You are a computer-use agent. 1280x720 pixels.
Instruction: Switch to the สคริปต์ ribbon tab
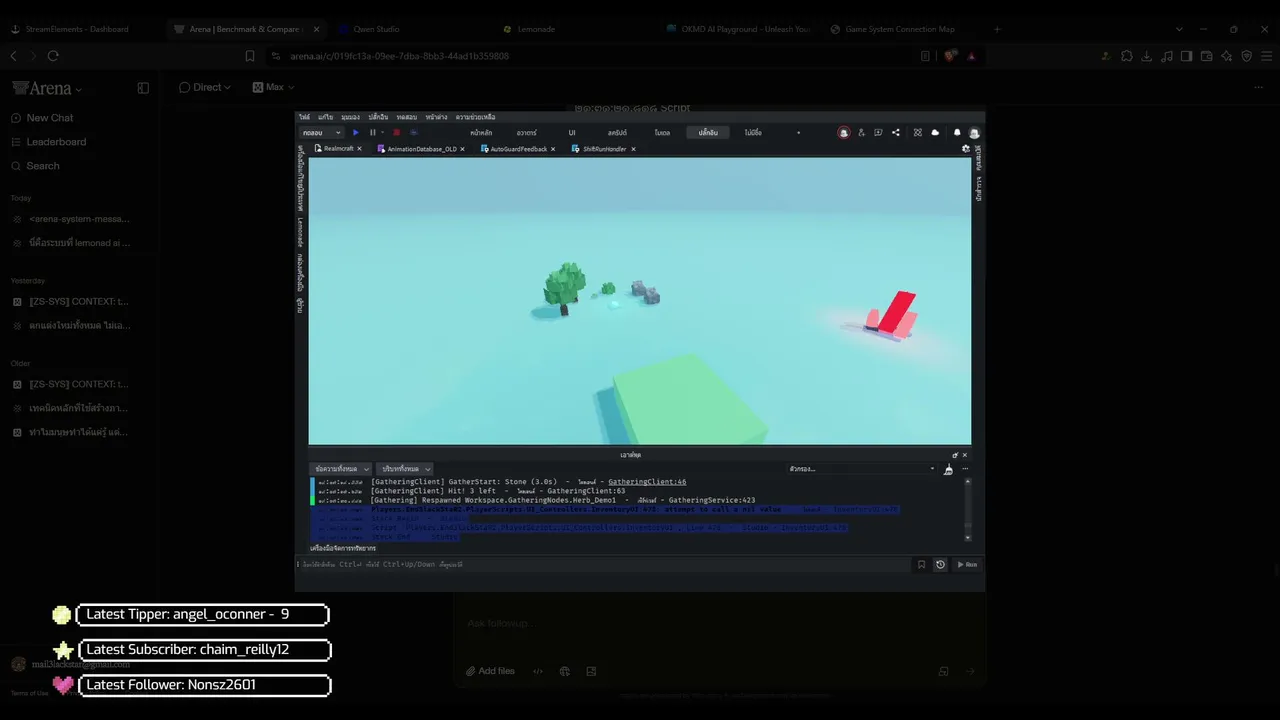(x=617, y=132)
